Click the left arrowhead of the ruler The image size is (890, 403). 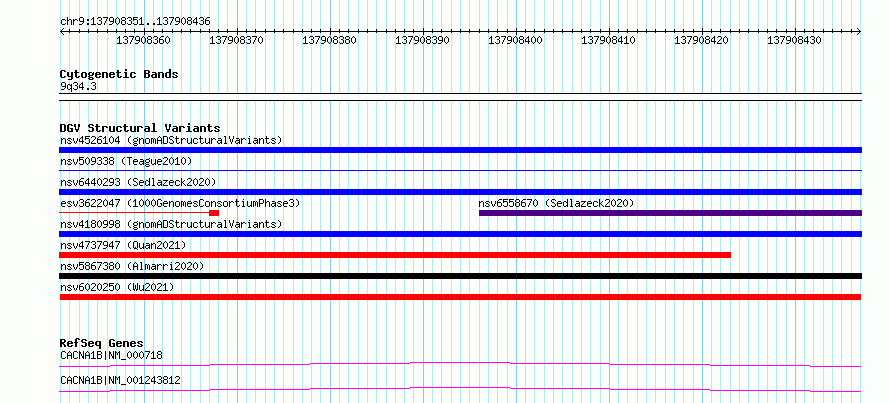coord(62,32)
